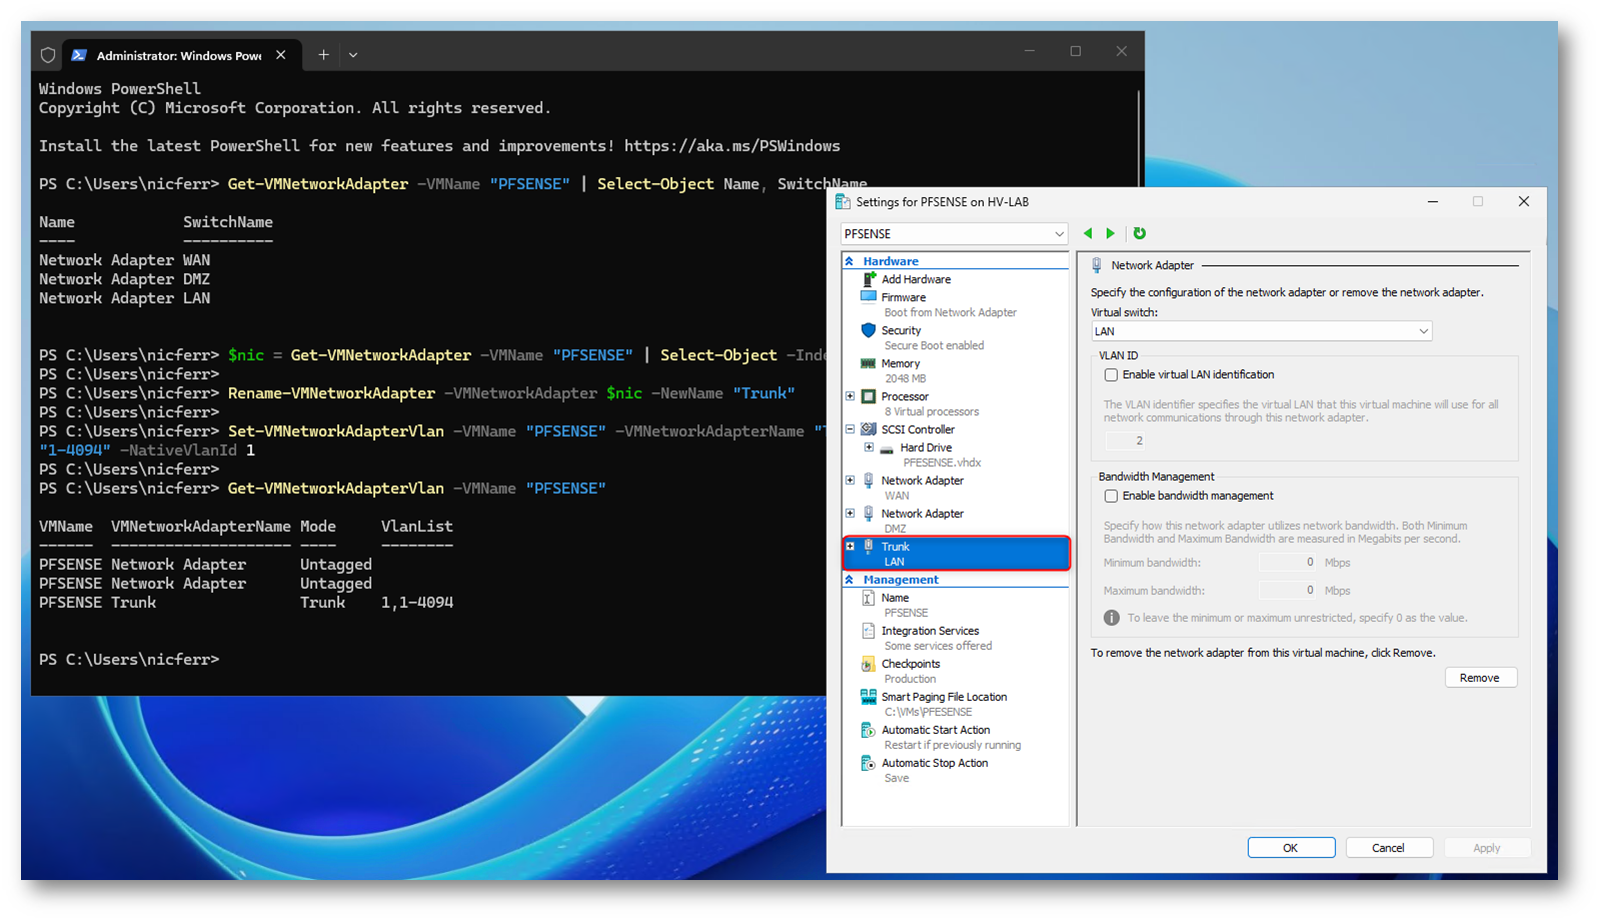1600x922 pixels.
Task: Open the Virtual switch LAN dropdown
Action: tap(1261, 331)
